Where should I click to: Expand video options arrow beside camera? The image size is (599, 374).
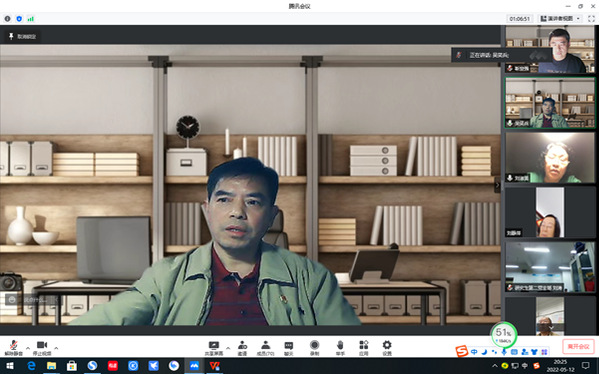(x=56, y=348)
